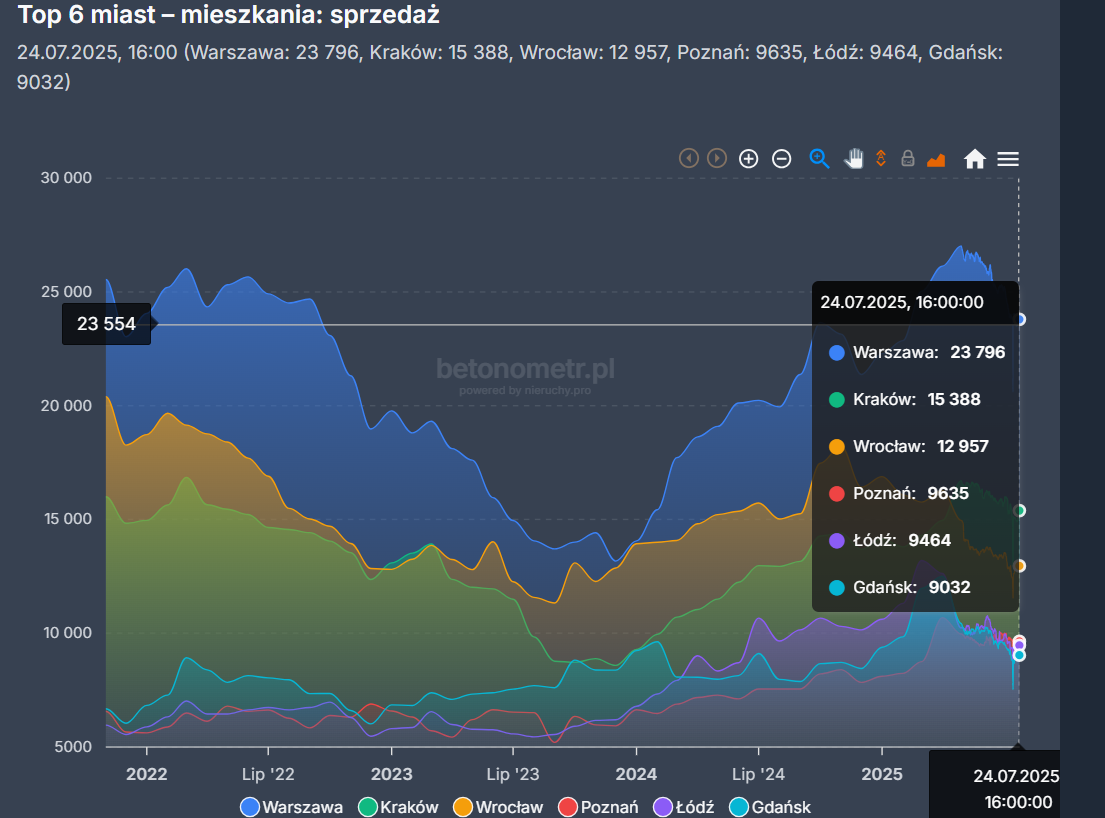Activate the hand panning tool
1105x818 pixels.
point(853,158)
